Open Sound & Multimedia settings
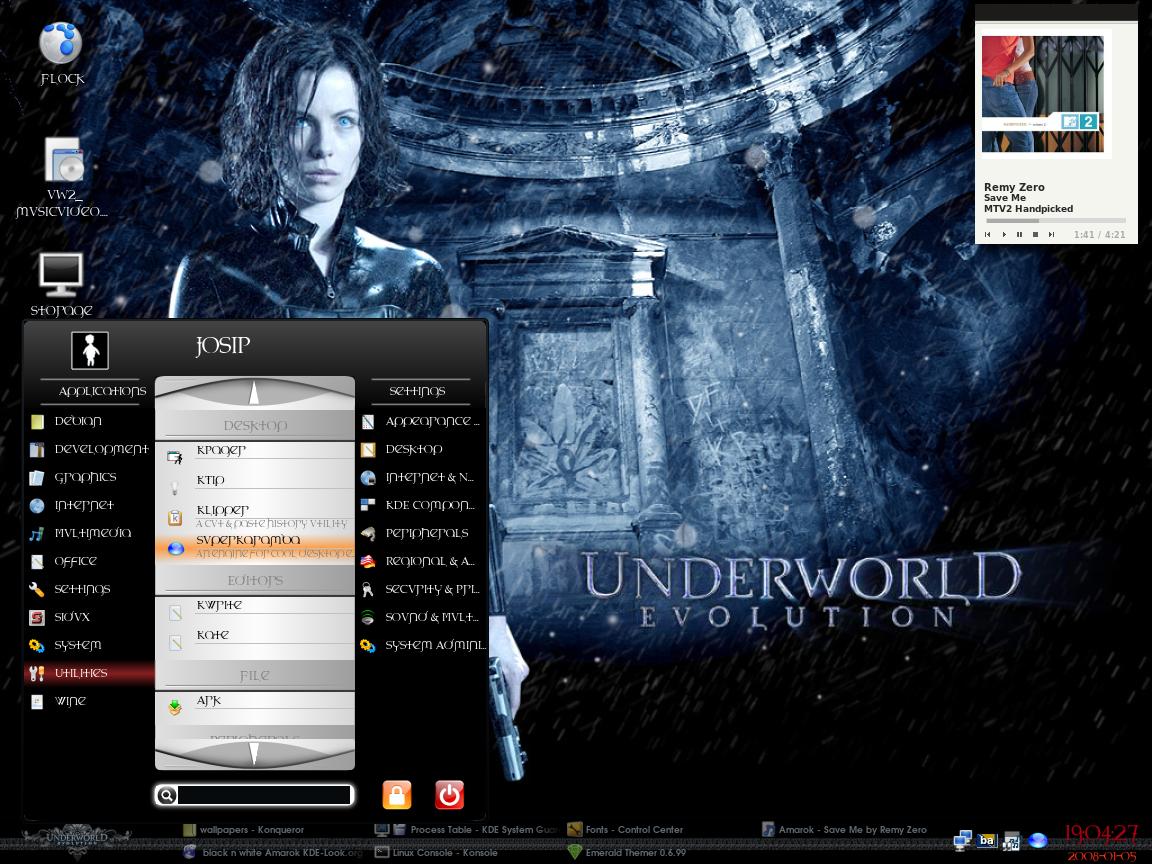The image size is (1152, 864). 423,616
